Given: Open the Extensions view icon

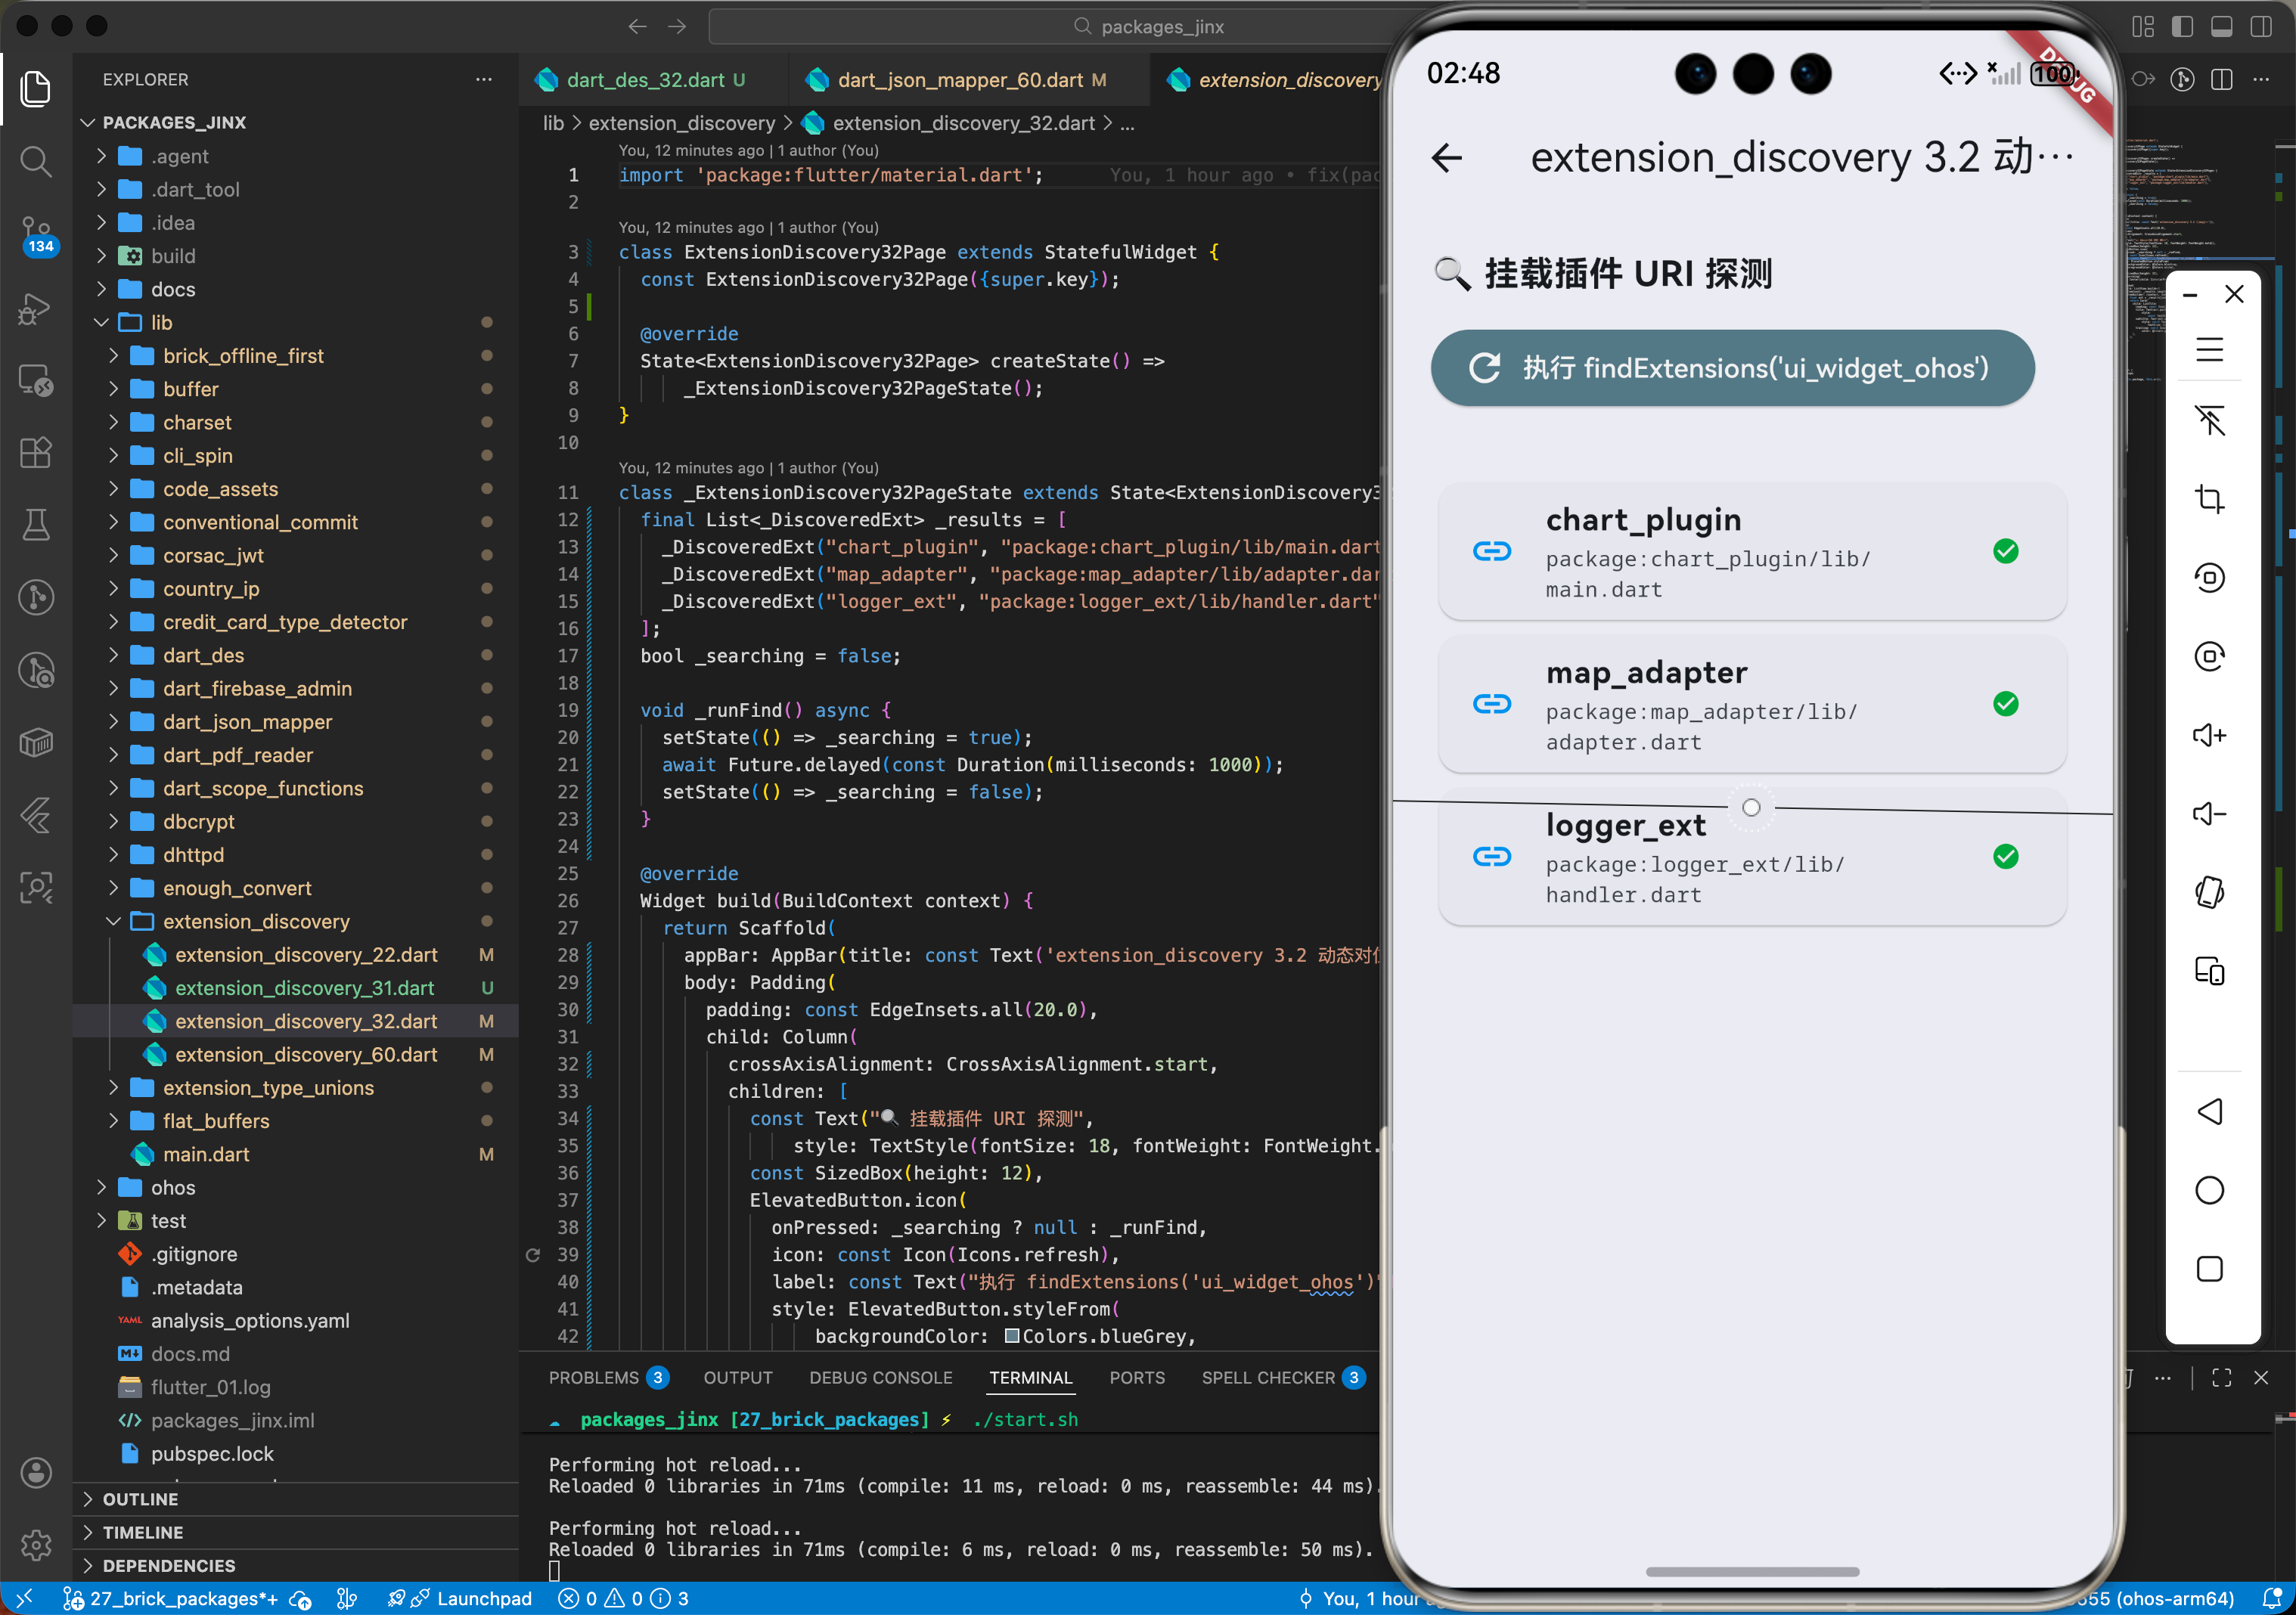Looking at the screenshot, I should point(36,452).
